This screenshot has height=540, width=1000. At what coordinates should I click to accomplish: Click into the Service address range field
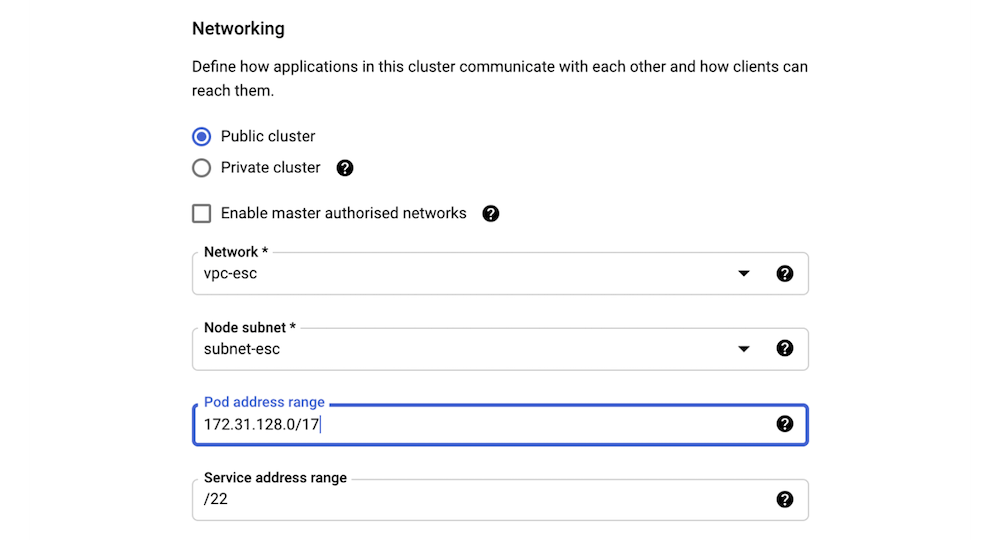[480, 500]
